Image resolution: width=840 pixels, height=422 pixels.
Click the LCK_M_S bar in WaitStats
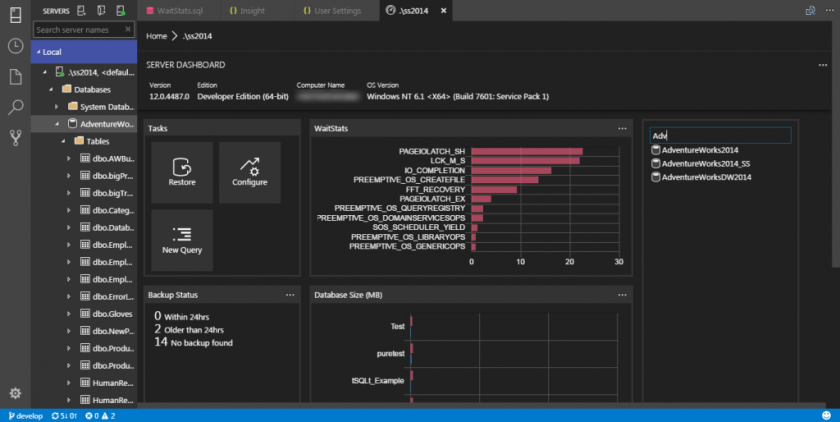pyautogui.click(x=526, y=161)
